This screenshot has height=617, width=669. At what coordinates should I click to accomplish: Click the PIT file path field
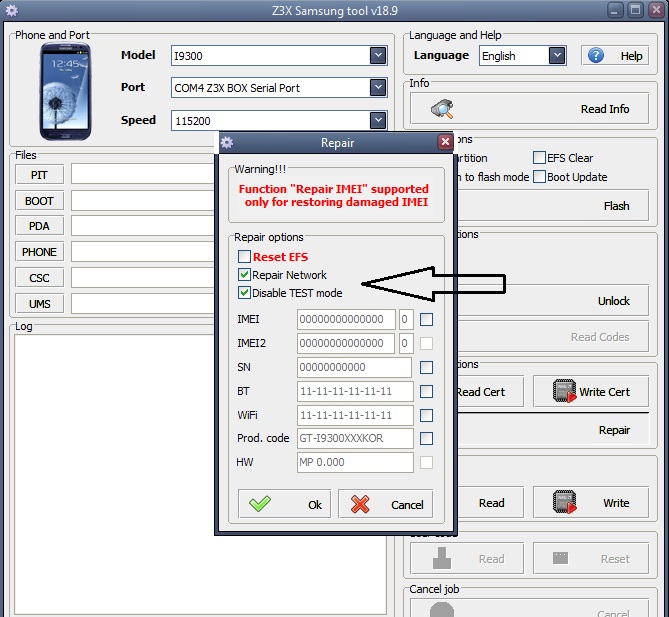tap(143, 174)
